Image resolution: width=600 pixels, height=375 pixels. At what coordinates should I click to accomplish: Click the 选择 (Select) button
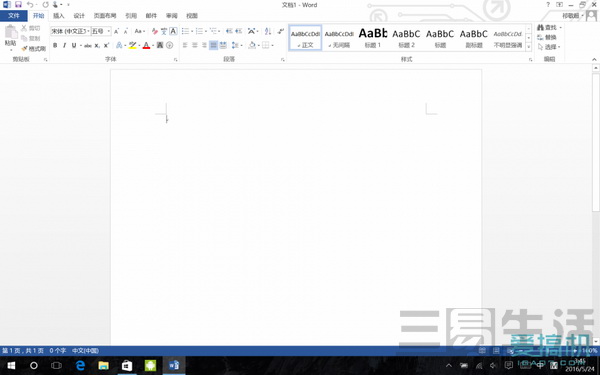point(549,47)
